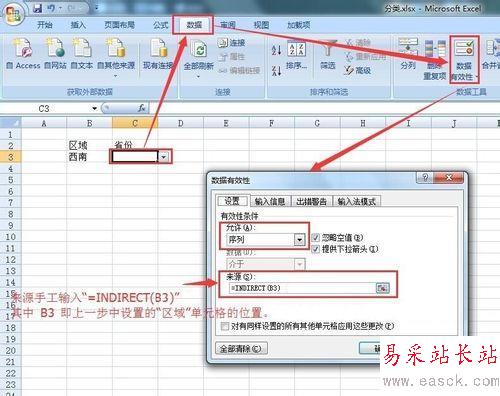Expand the Refresh All dropdown arrow

click(x=198, y=76)
